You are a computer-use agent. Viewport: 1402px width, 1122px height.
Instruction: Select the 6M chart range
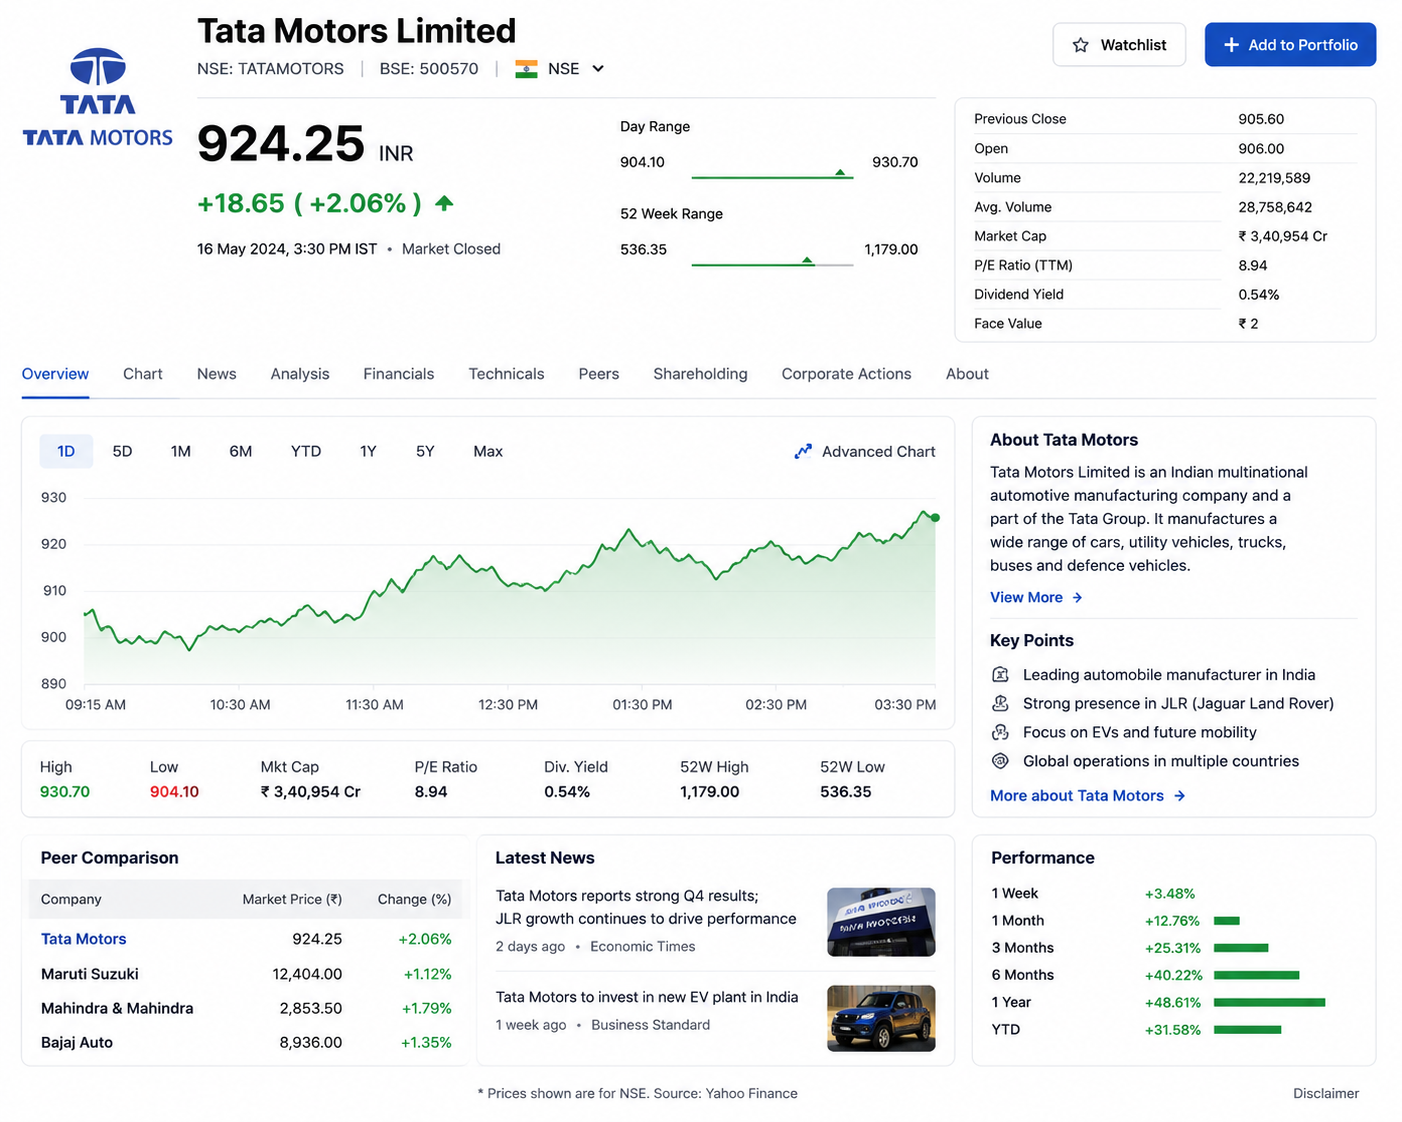[x=240, y=451]
